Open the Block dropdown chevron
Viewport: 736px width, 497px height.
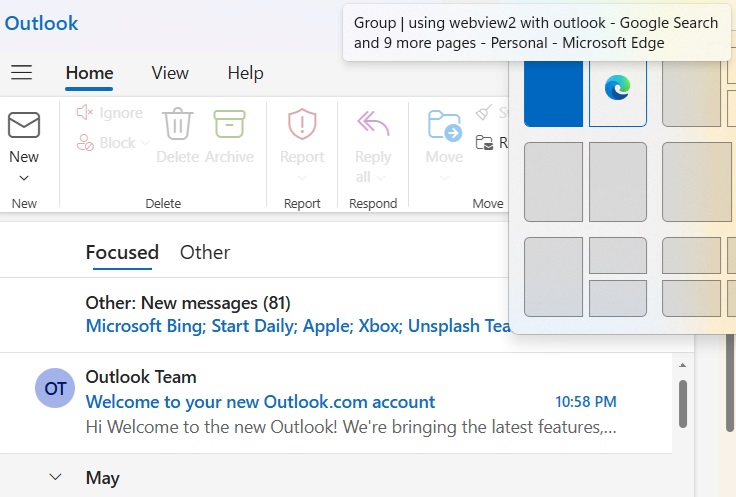(x=146, y=143)
